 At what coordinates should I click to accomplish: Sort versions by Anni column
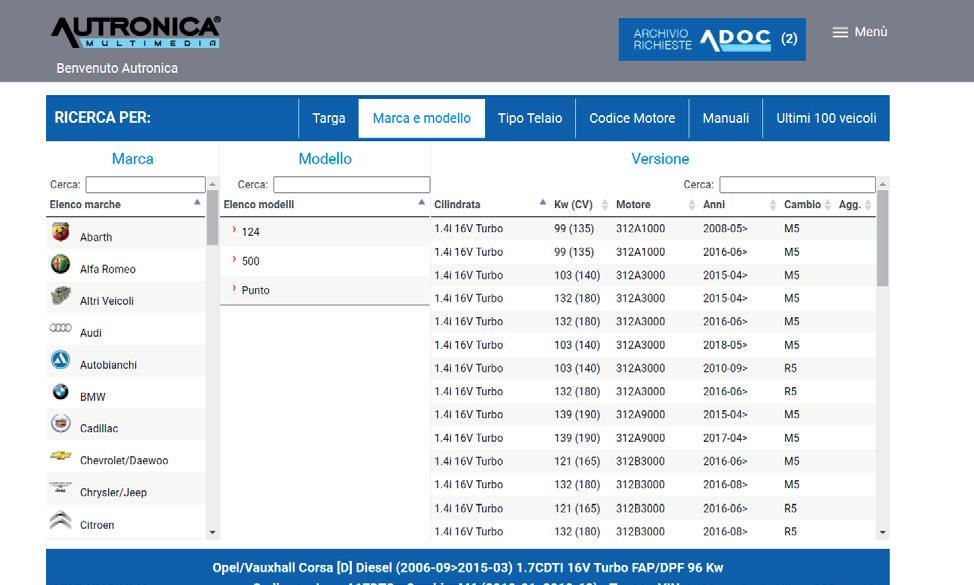(x=739, y=204)
